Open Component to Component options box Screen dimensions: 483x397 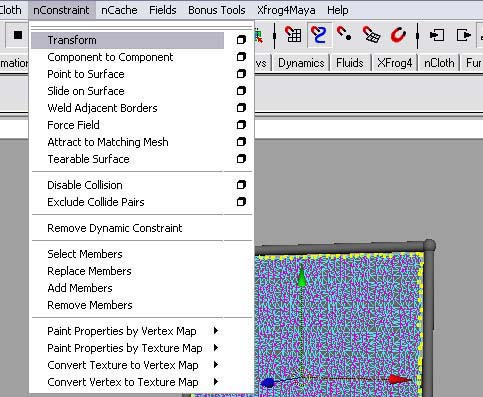(x=241, y=57)
